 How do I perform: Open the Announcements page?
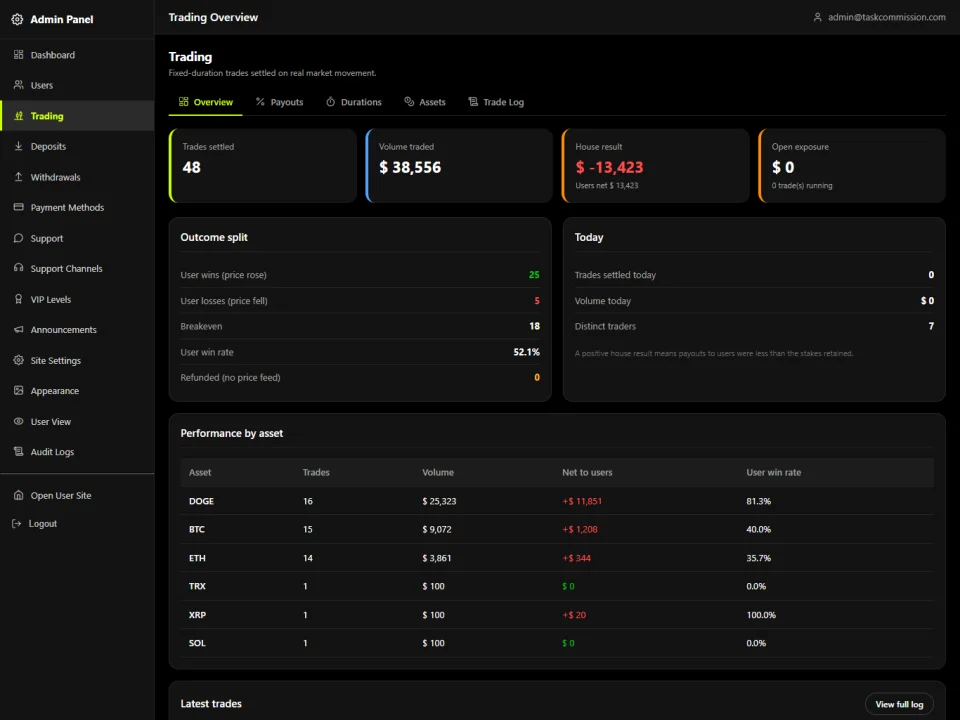click(x=77, y=329)
